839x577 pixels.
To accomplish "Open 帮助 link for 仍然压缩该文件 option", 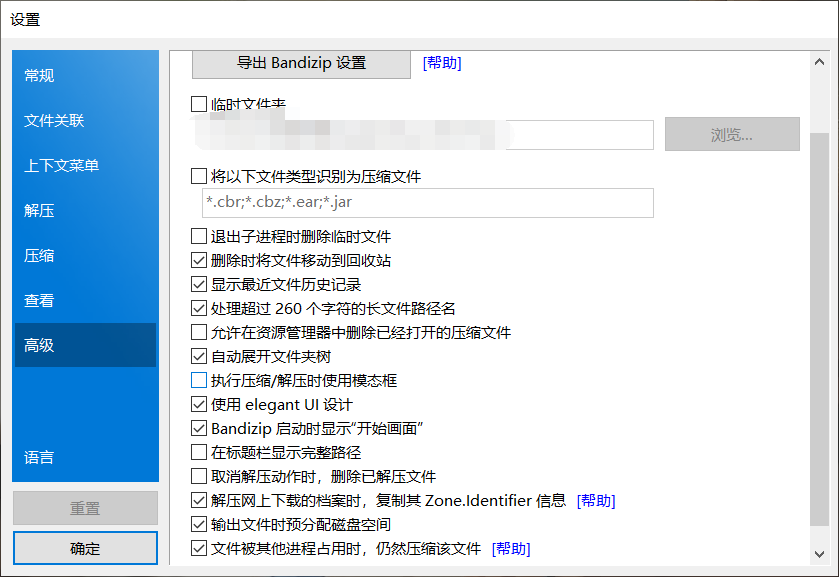I will click(511, 549).
